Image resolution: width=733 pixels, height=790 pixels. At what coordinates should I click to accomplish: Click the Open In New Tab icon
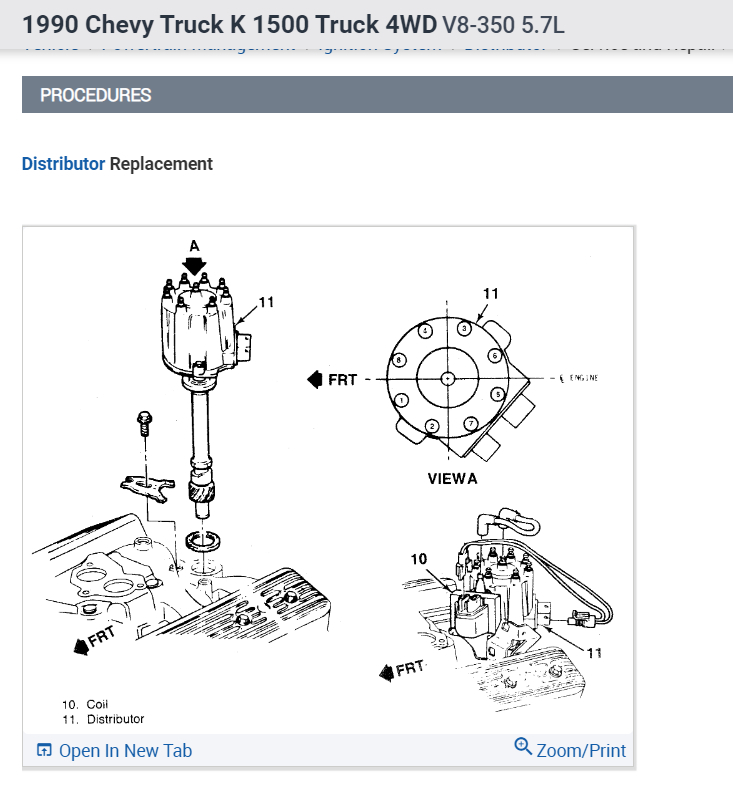(44, 750)
